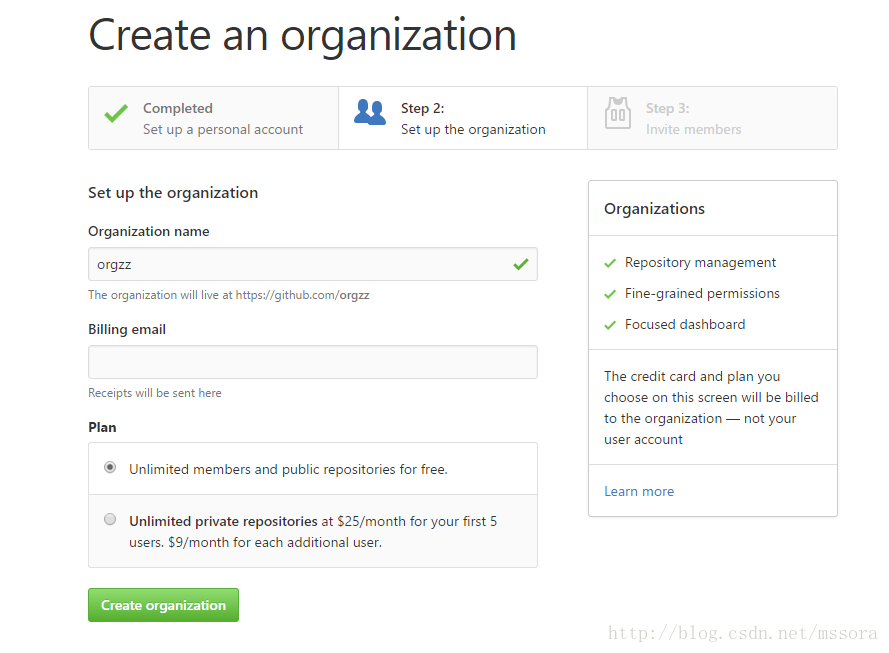Open Step 3: Invite members
Image resolution: width=889 pixels, height=653 pixels.
pos(712,118)
